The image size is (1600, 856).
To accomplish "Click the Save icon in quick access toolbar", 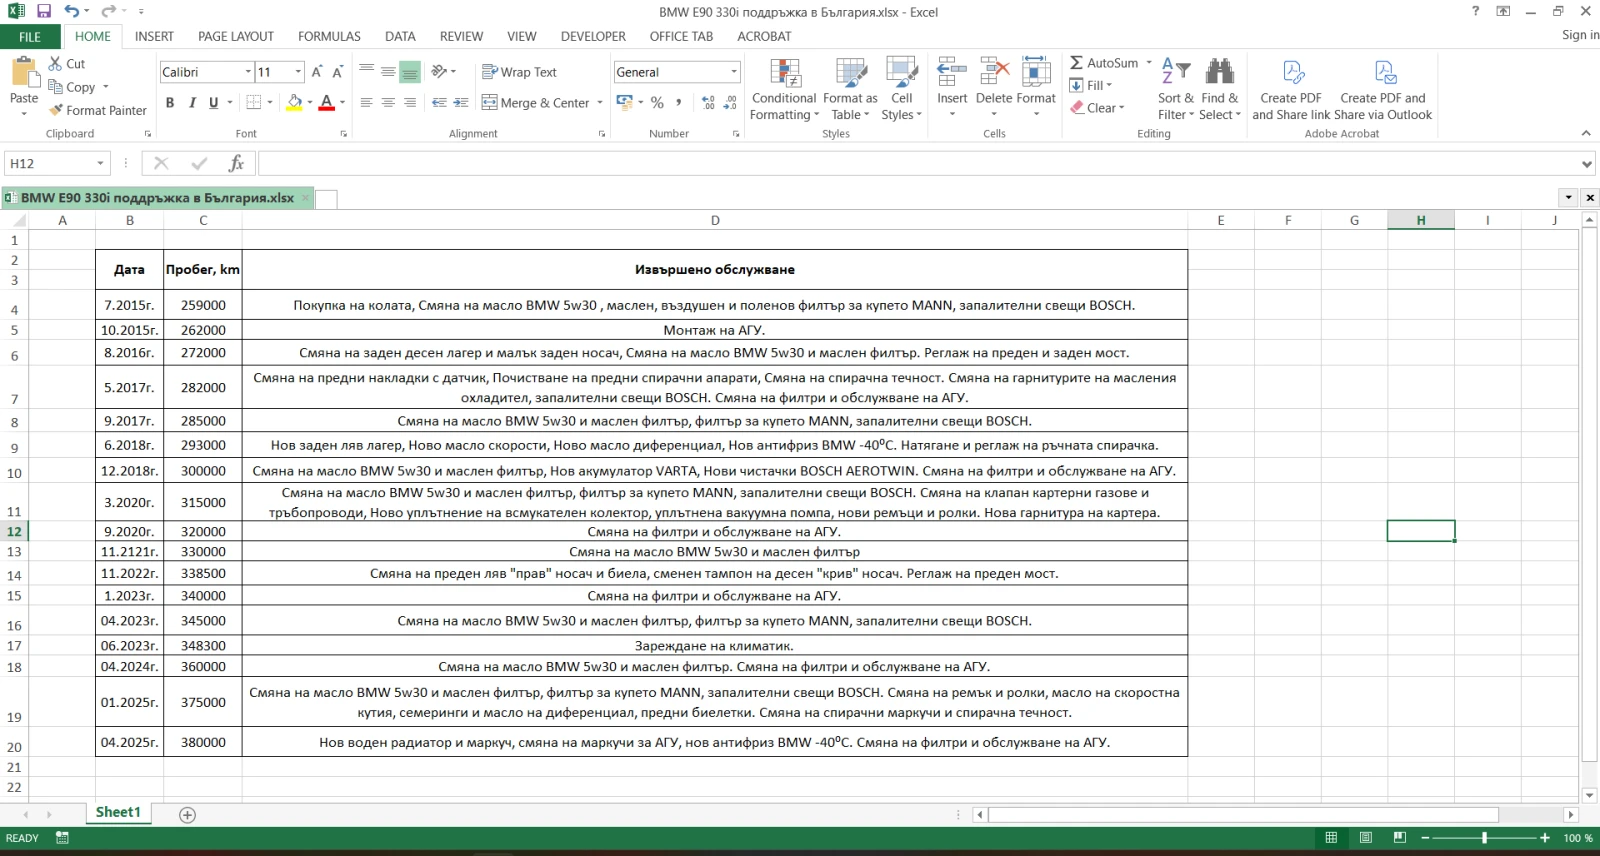I will point(43,11).
